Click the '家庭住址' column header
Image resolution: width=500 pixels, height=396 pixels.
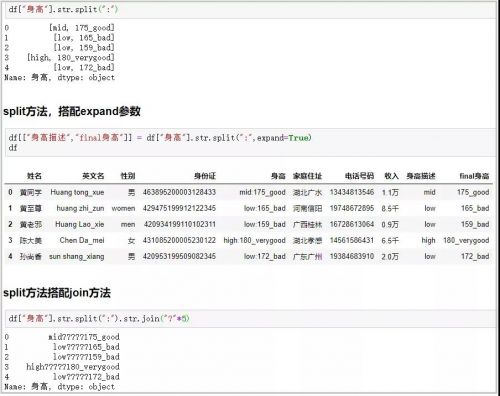307,176
